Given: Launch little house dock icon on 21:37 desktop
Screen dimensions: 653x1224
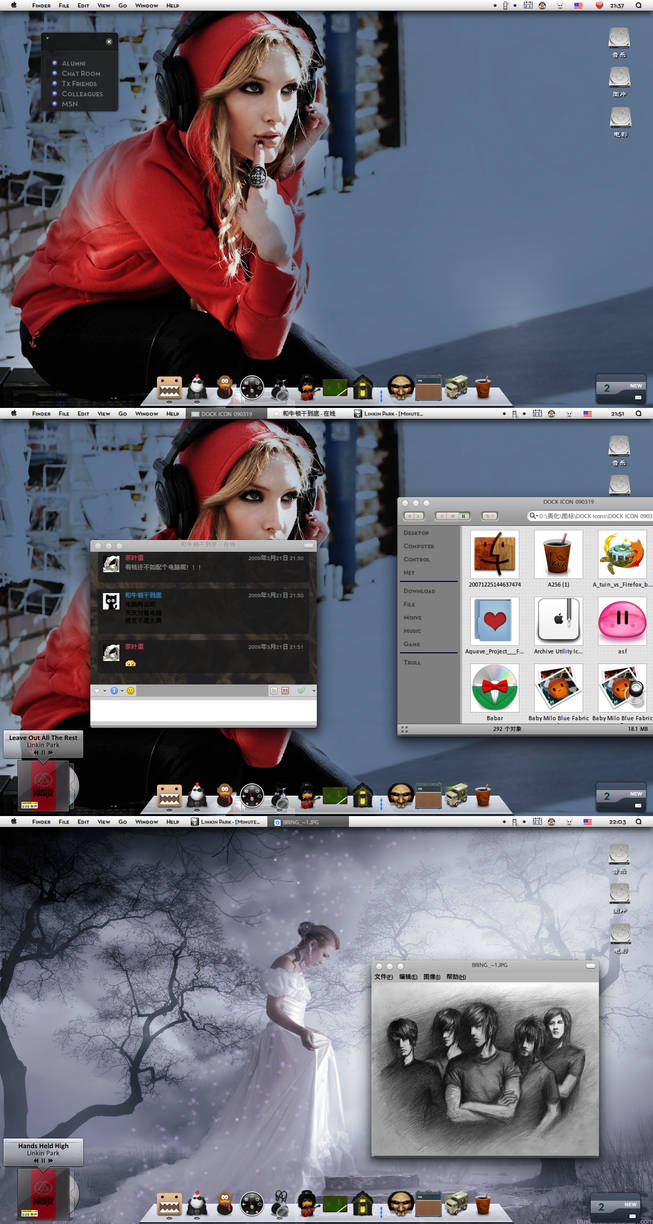Looking at the screenshot, I should (361, 388).
